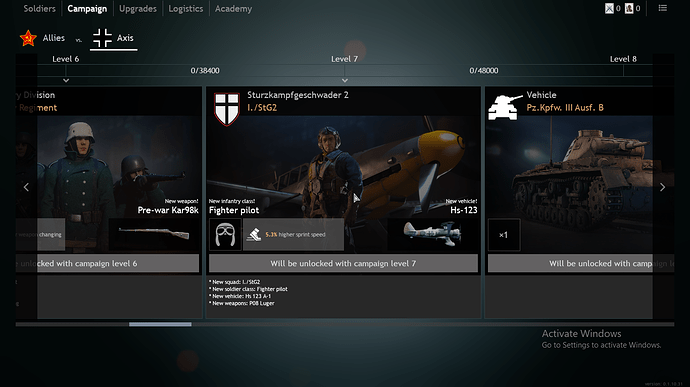The image size is (690, 387).
Task: Click the 'Fighter pilot' class heading
Action: (x=234, y=210)
